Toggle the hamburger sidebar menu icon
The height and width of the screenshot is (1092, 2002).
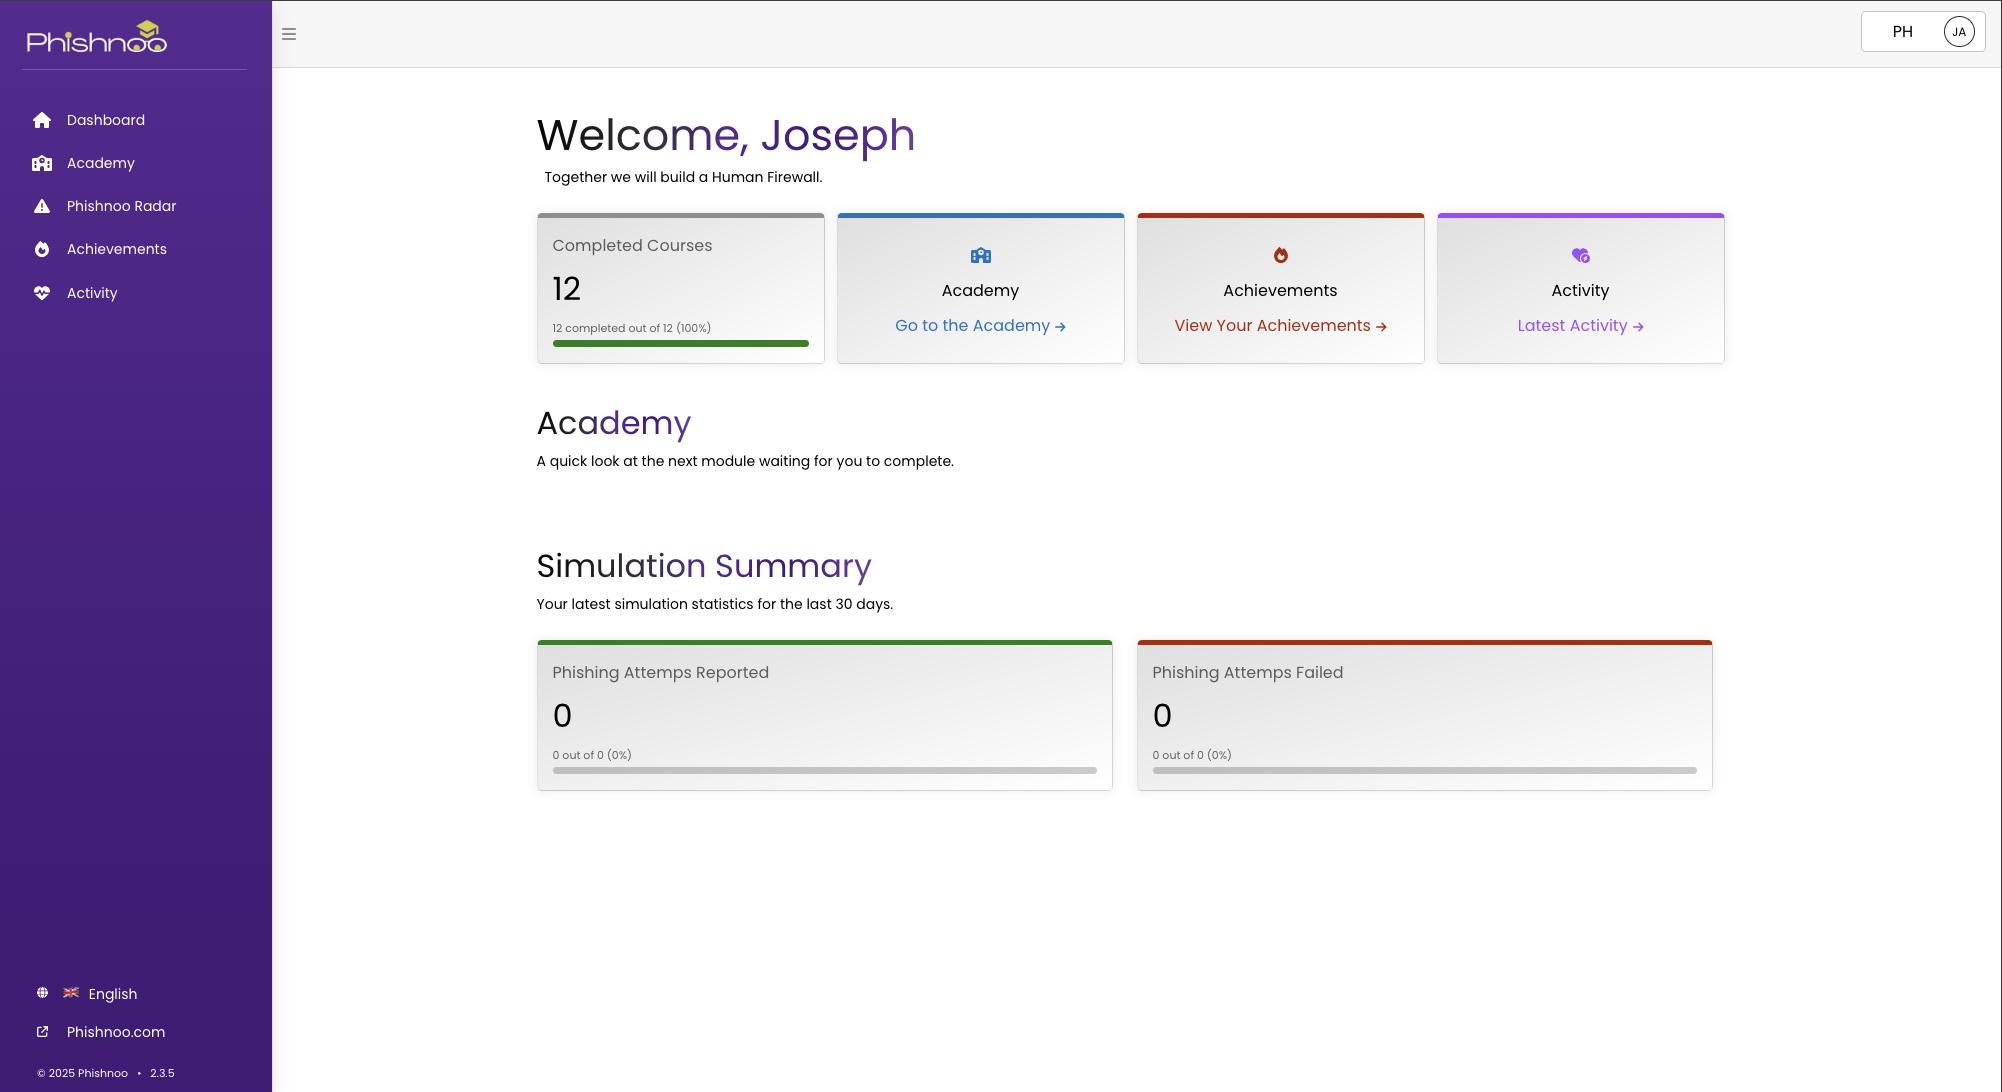coord(289,34)
